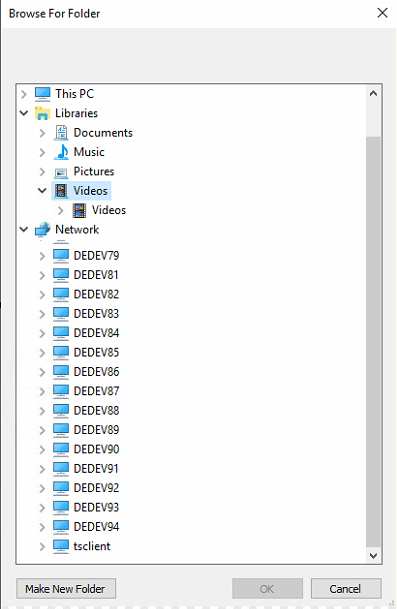This screenshot has height=609, width=397.
Task: Click the scrollbar down arrow
Action: [373, 555]
